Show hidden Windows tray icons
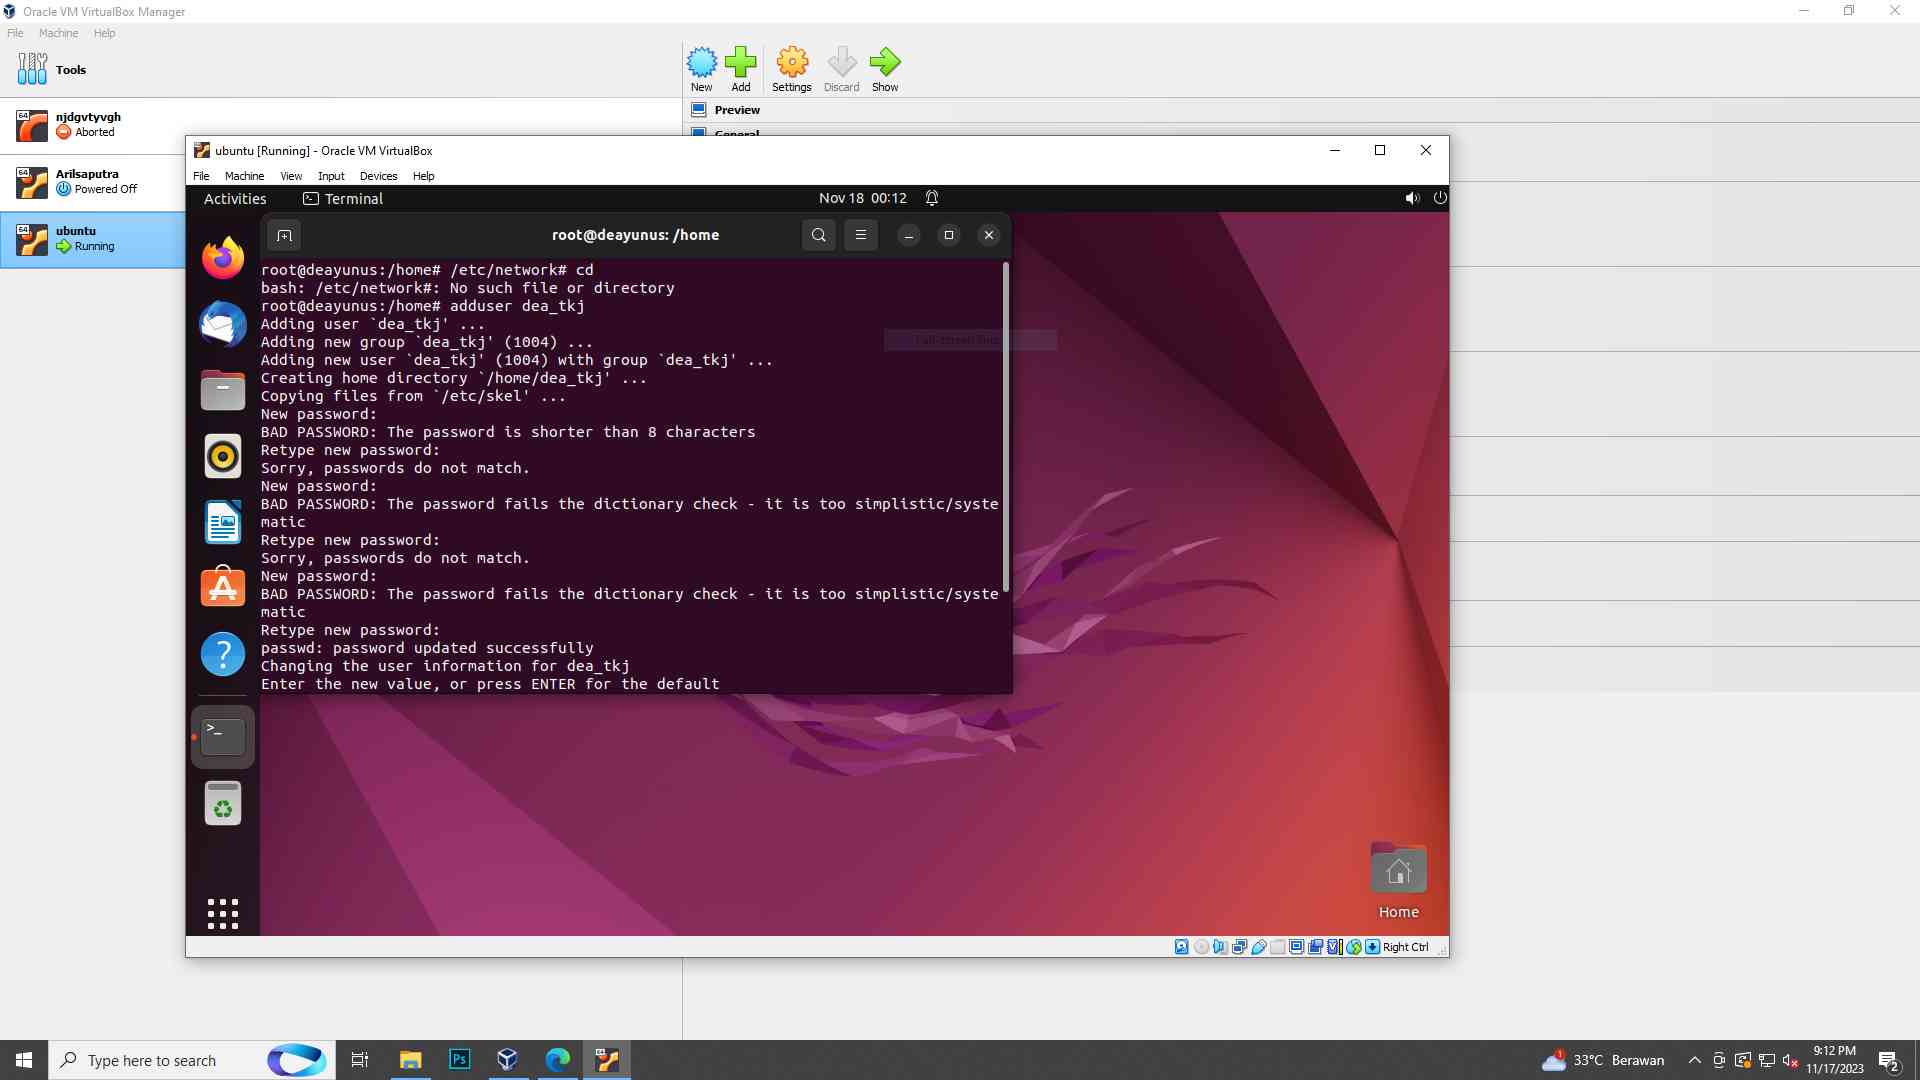The height and width of the screenshot is (1080, 1920). pos(1694,1060)
